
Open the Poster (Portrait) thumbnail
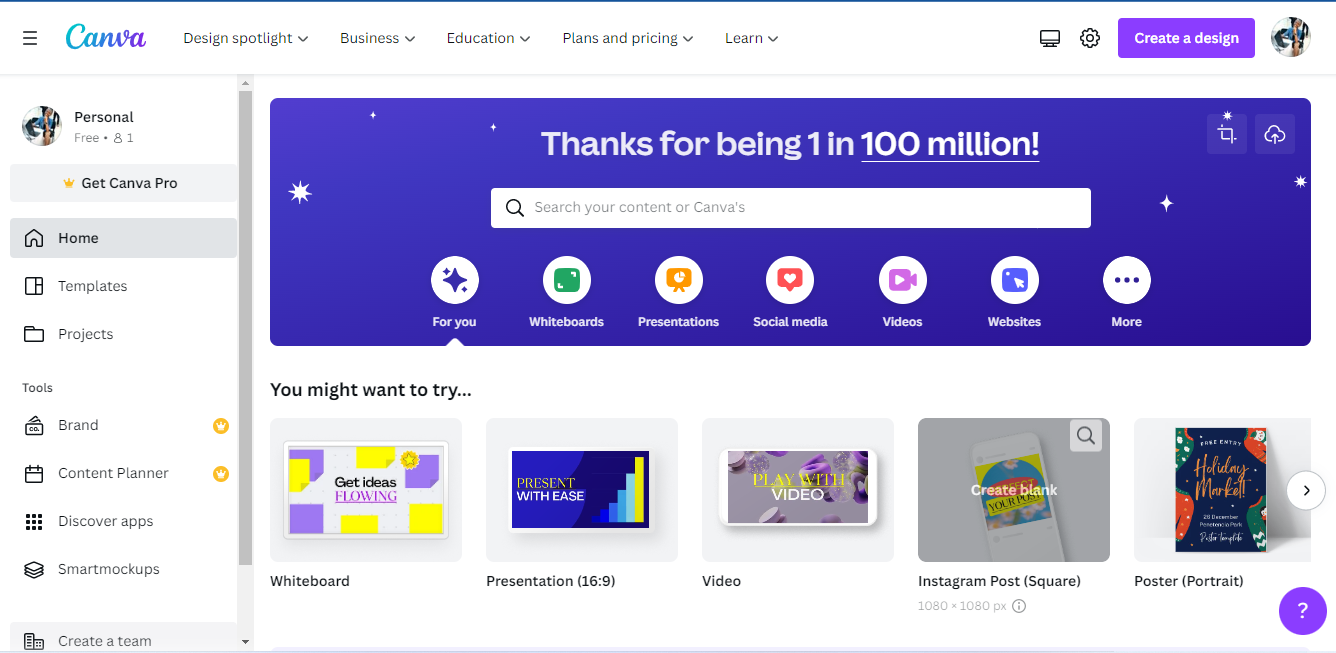coord(1222,490)
